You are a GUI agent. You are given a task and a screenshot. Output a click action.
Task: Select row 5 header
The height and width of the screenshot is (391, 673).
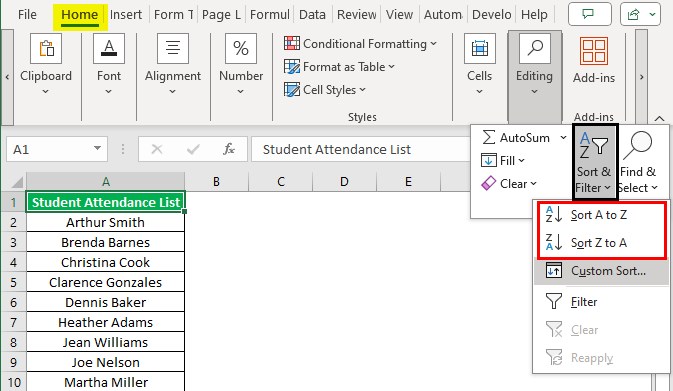(x=13, y=282)
